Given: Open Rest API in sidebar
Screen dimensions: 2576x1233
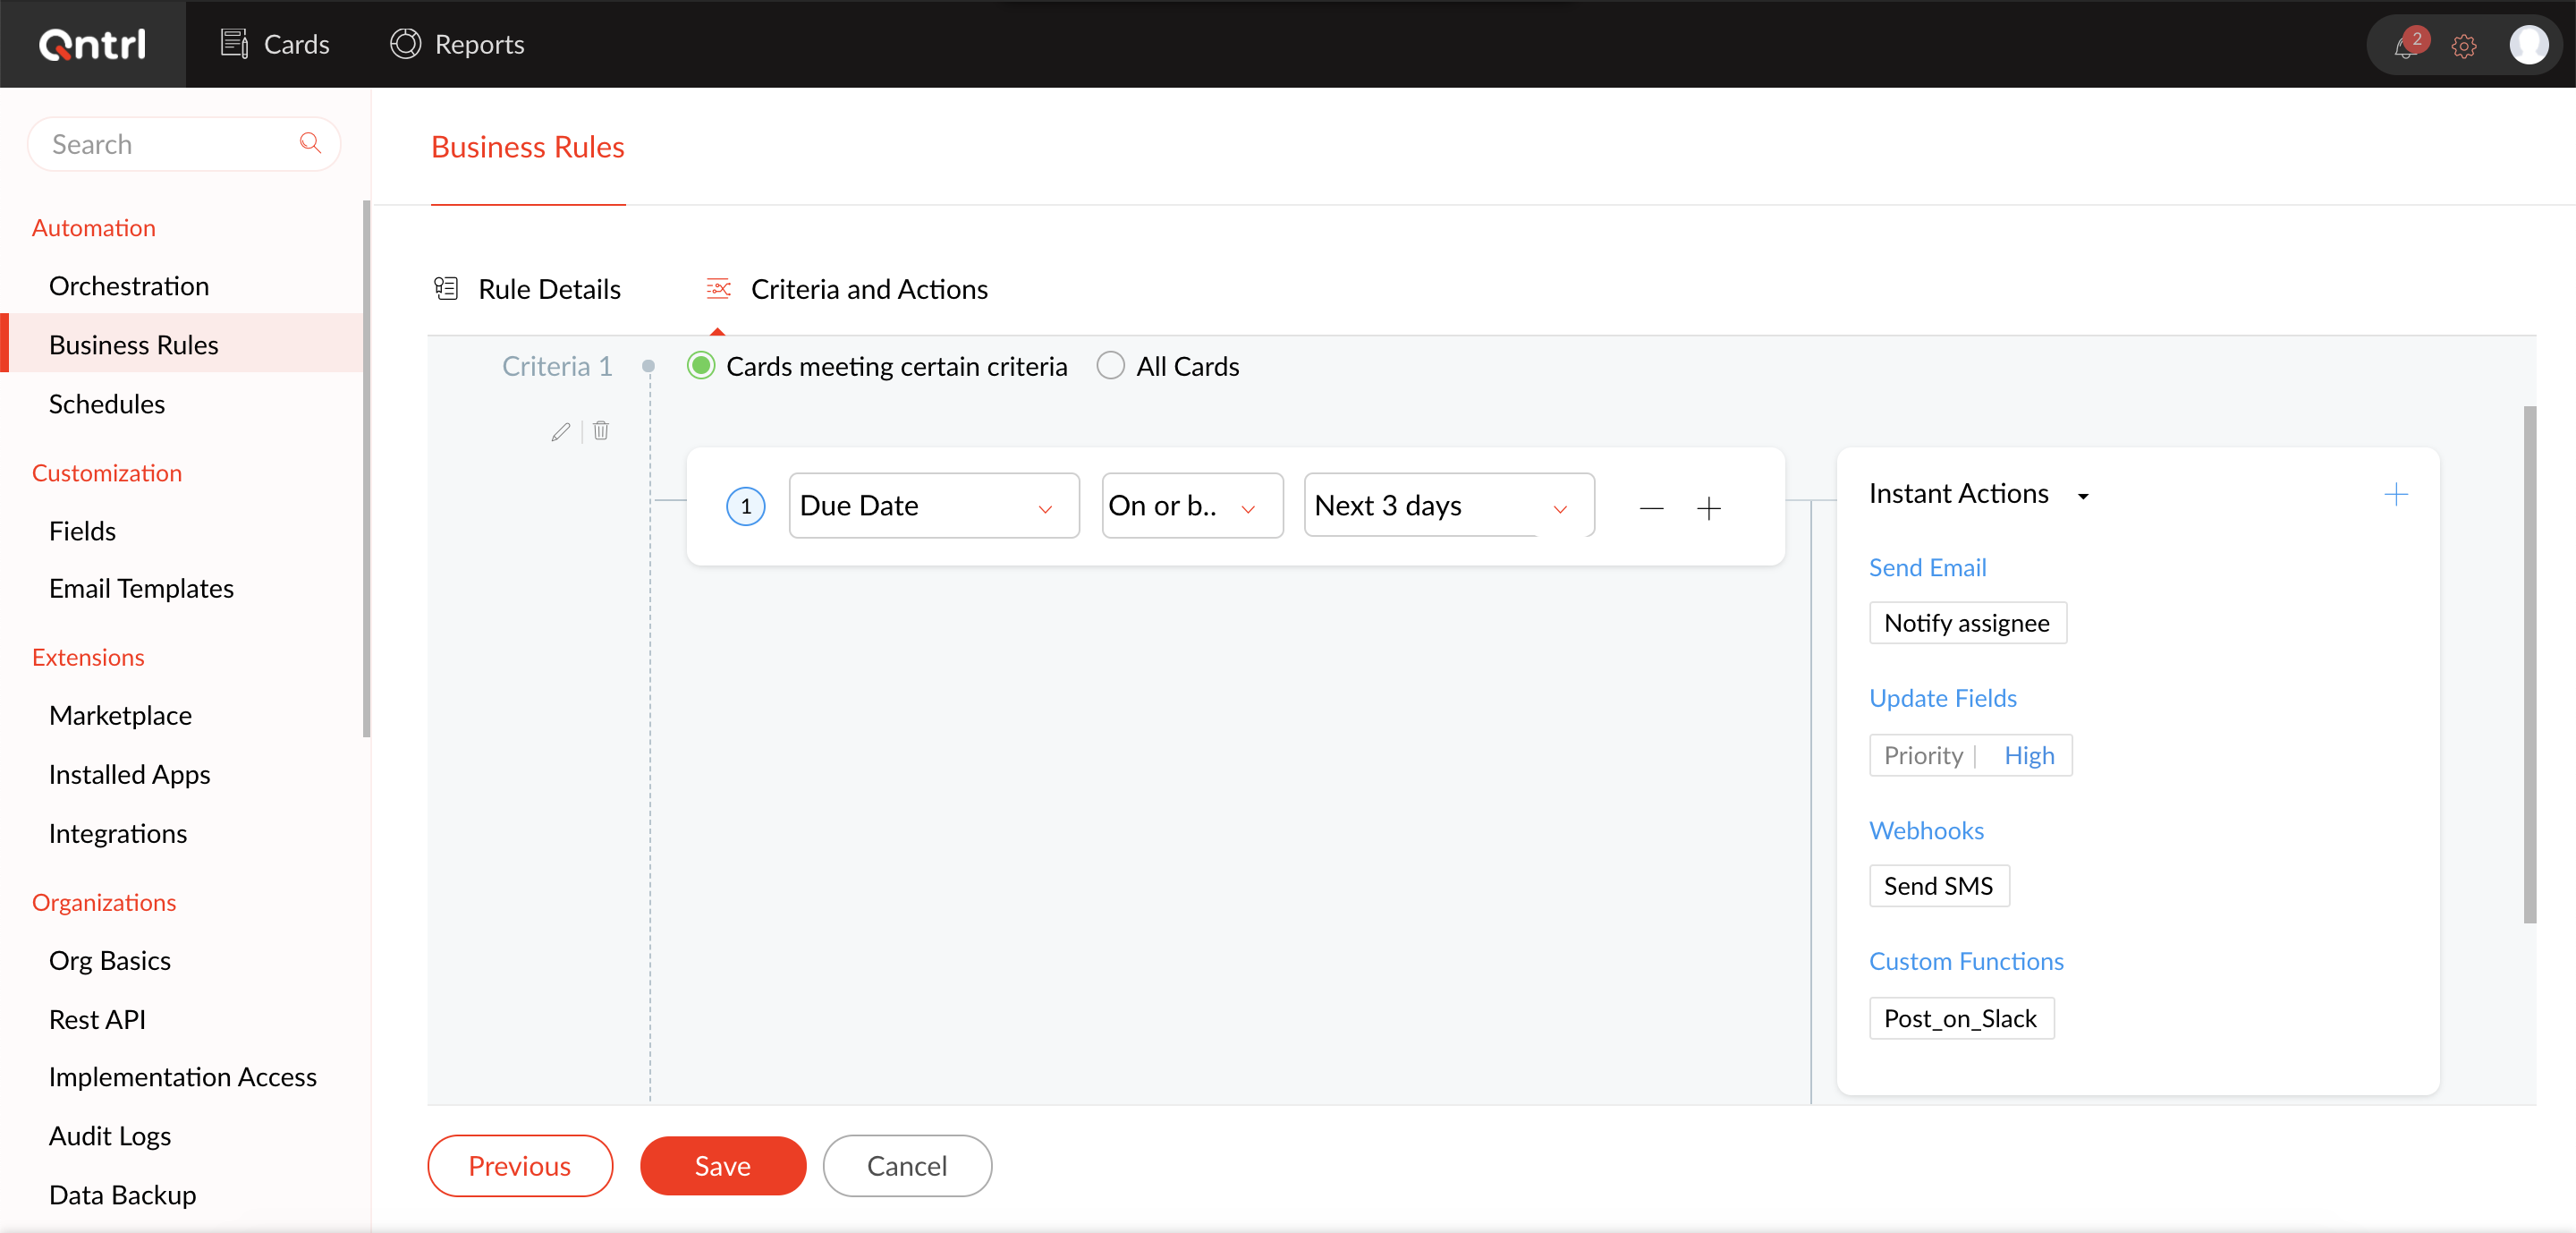Looking at the screenshot, I should click(98, 1019).
